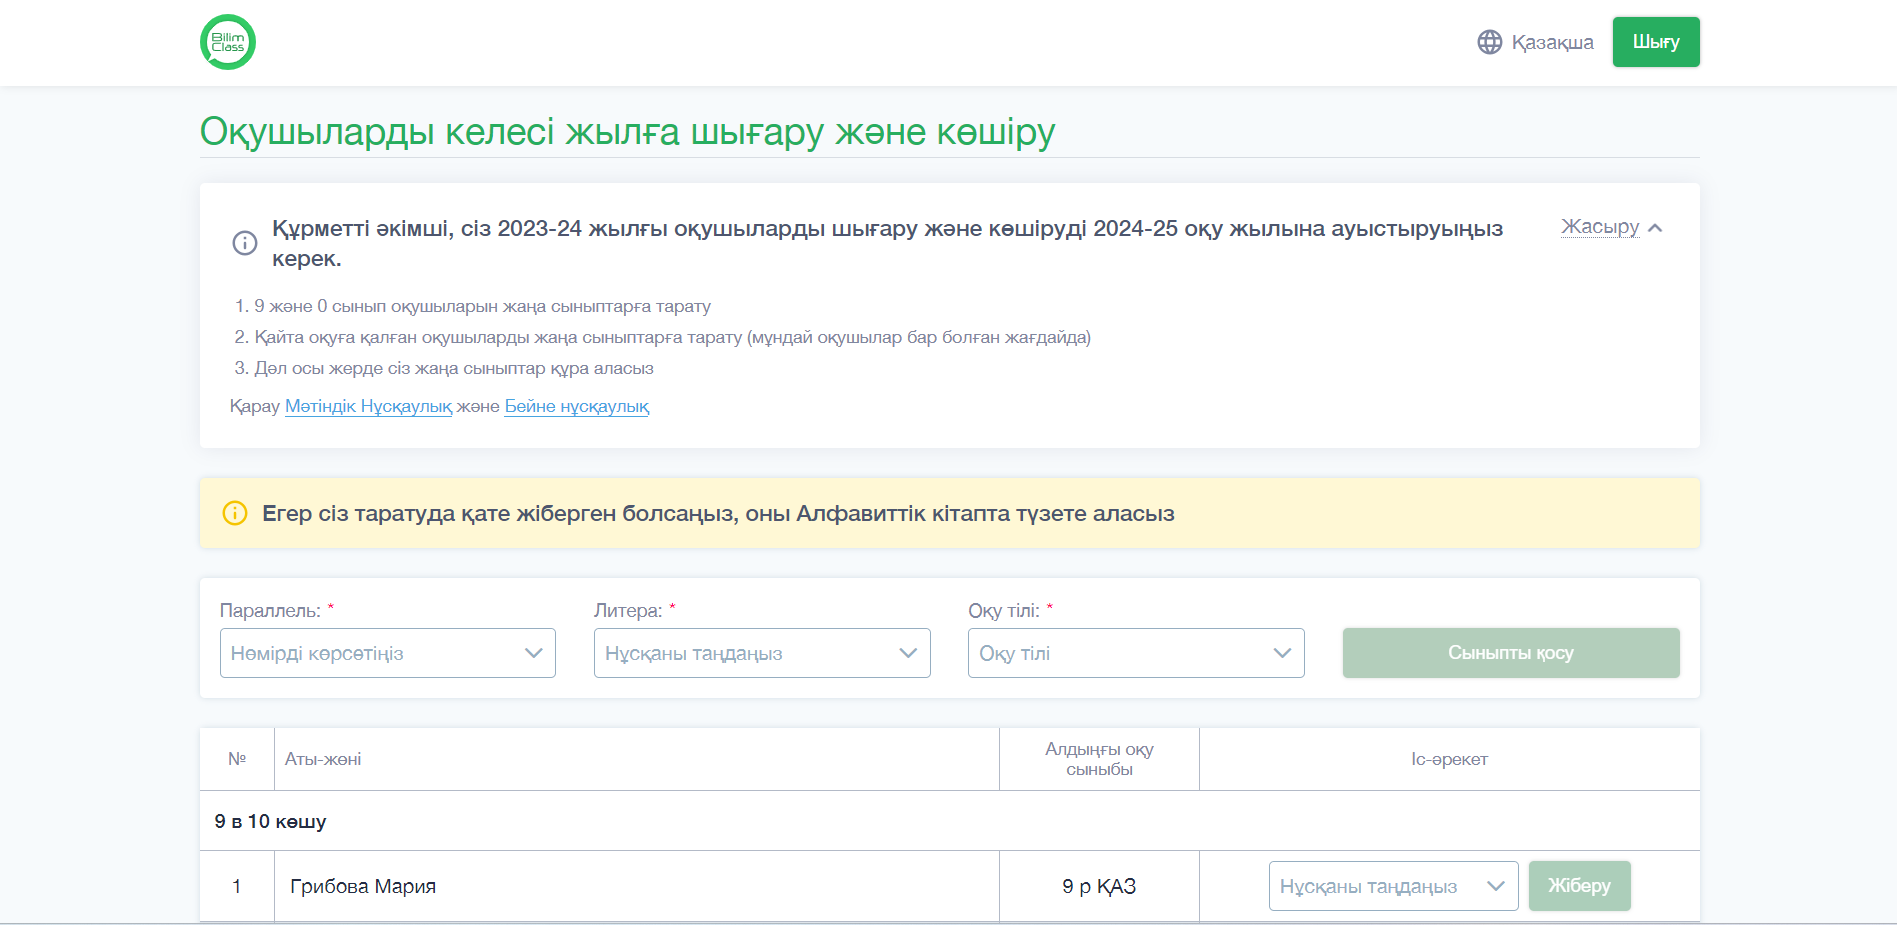
Task: Open the Бейне нұсқаулық link
Action: [577, 406]
